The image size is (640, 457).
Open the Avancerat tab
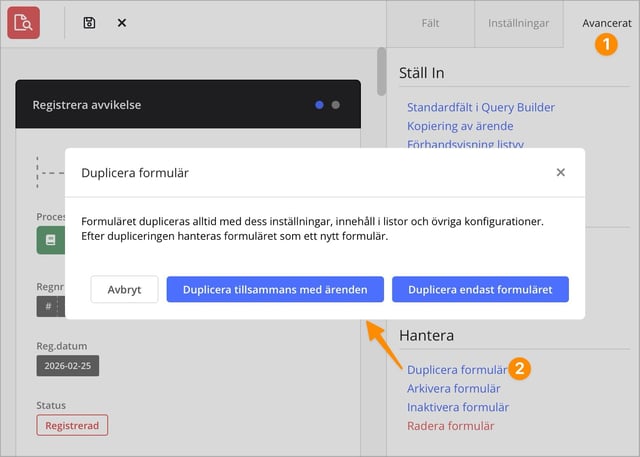[x=607, y=23]
